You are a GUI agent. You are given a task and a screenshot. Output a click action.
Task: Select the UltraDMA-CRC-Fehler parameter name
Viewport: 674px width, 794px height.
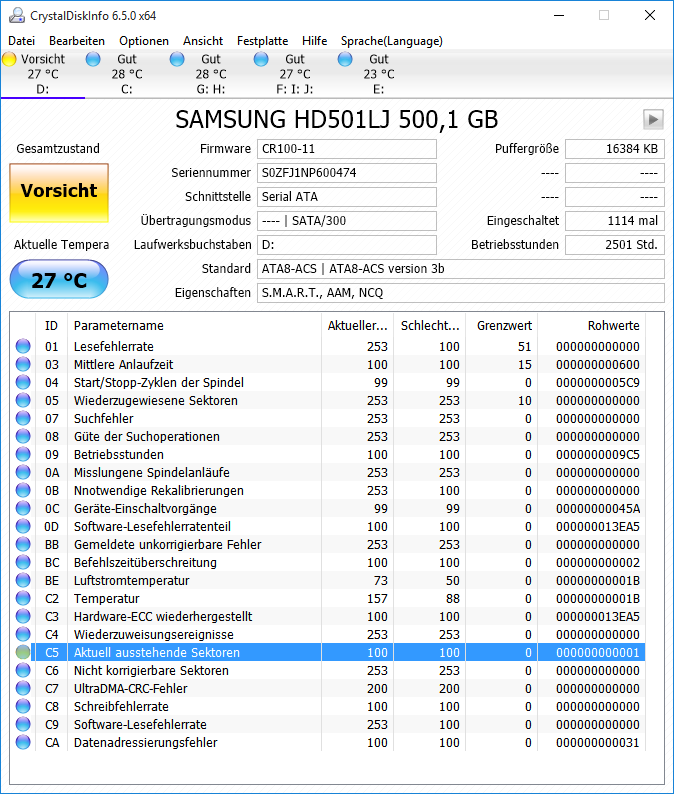(131, 688)
